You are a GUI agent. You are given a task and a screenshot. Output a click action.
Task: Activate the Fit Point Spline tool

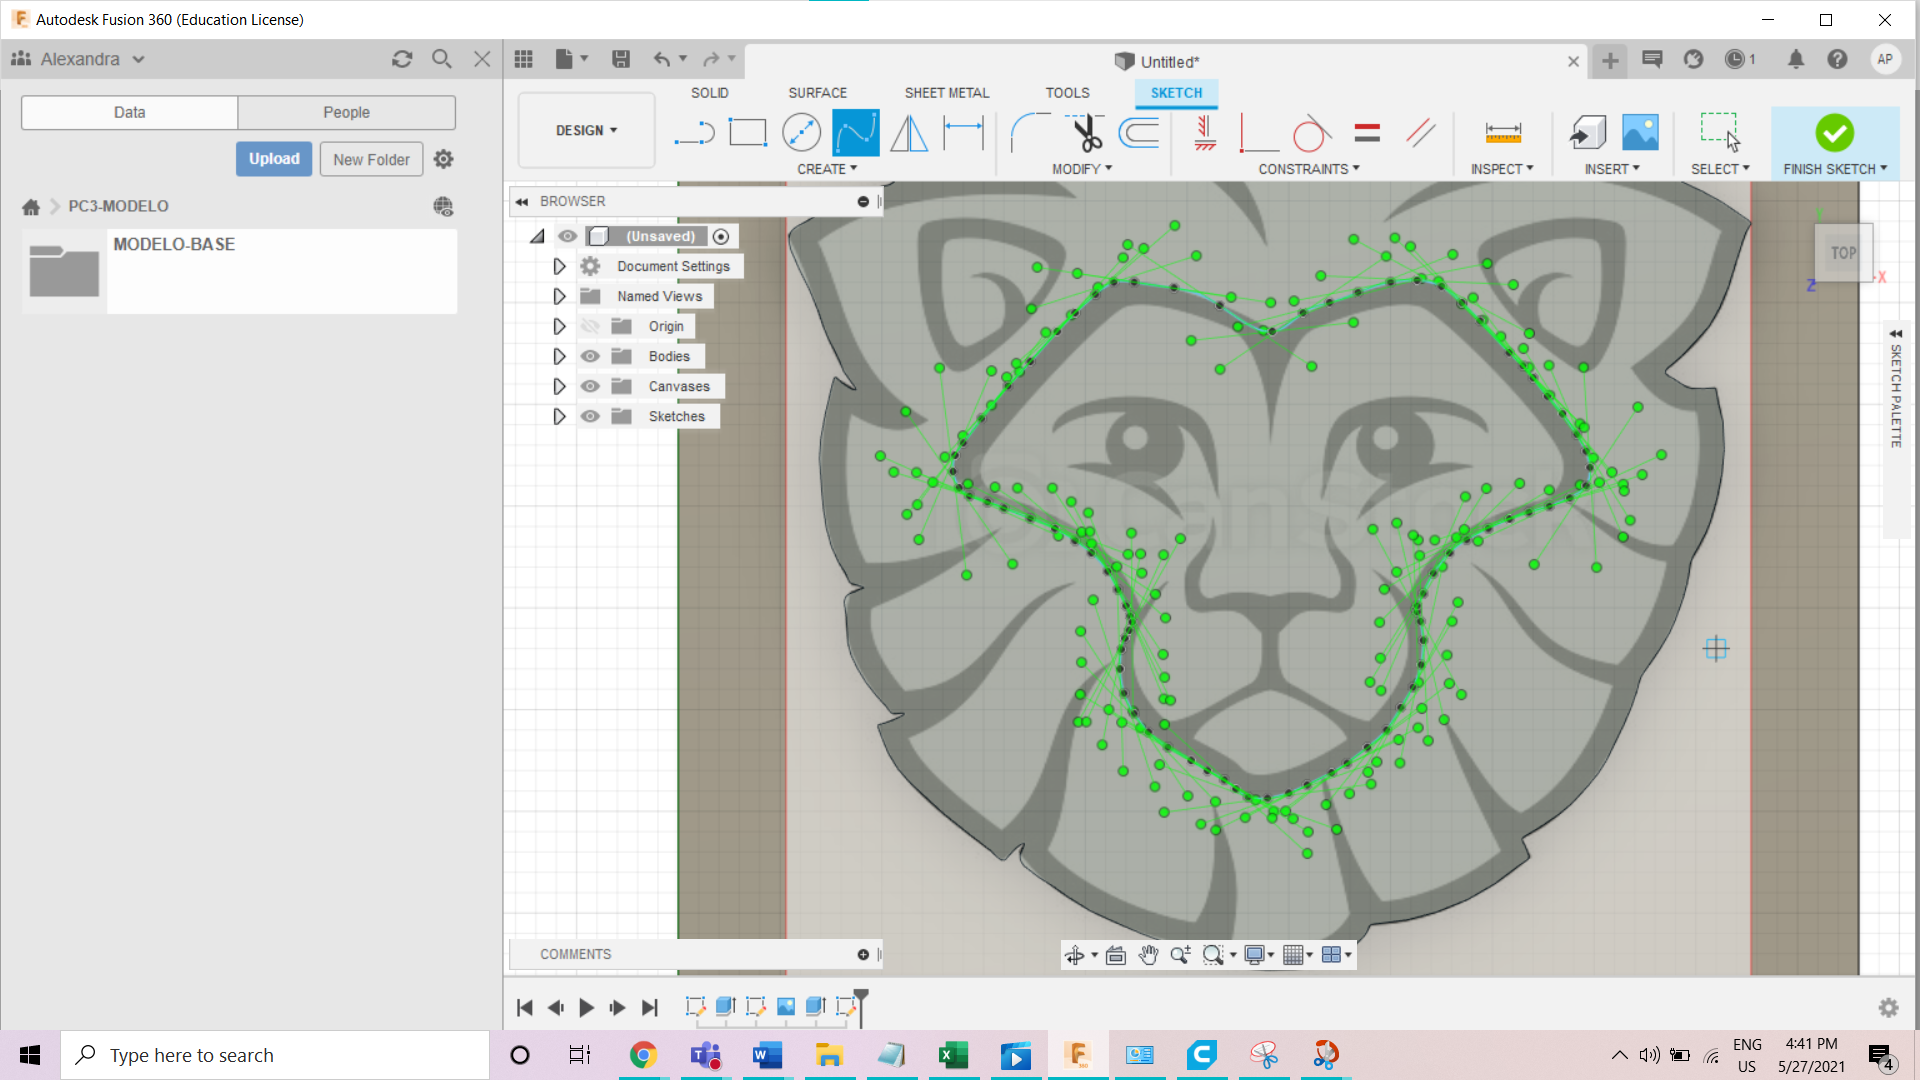(x=855, y=133)
